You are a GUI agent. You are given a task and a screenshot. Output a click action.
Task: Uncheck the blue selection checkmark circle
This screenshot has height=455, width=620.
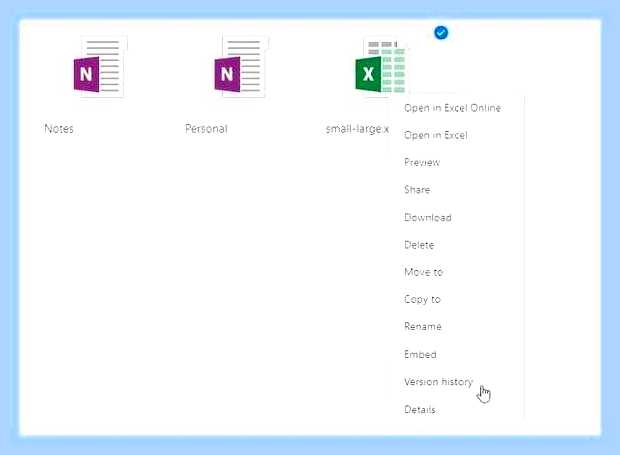tap(441, 32)
